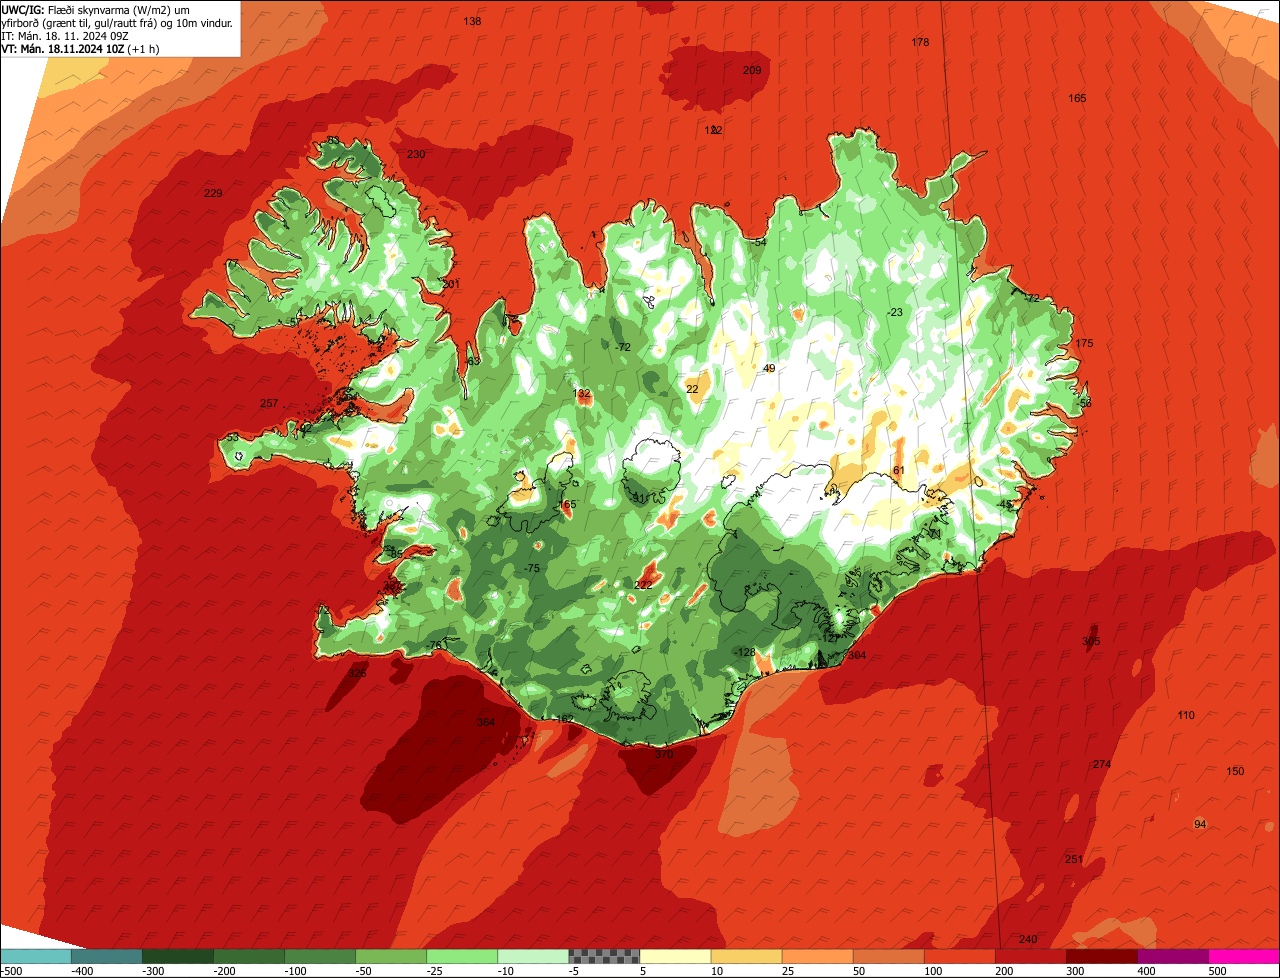
Task: Click the map value 138
Action: [x=473, y=21]
